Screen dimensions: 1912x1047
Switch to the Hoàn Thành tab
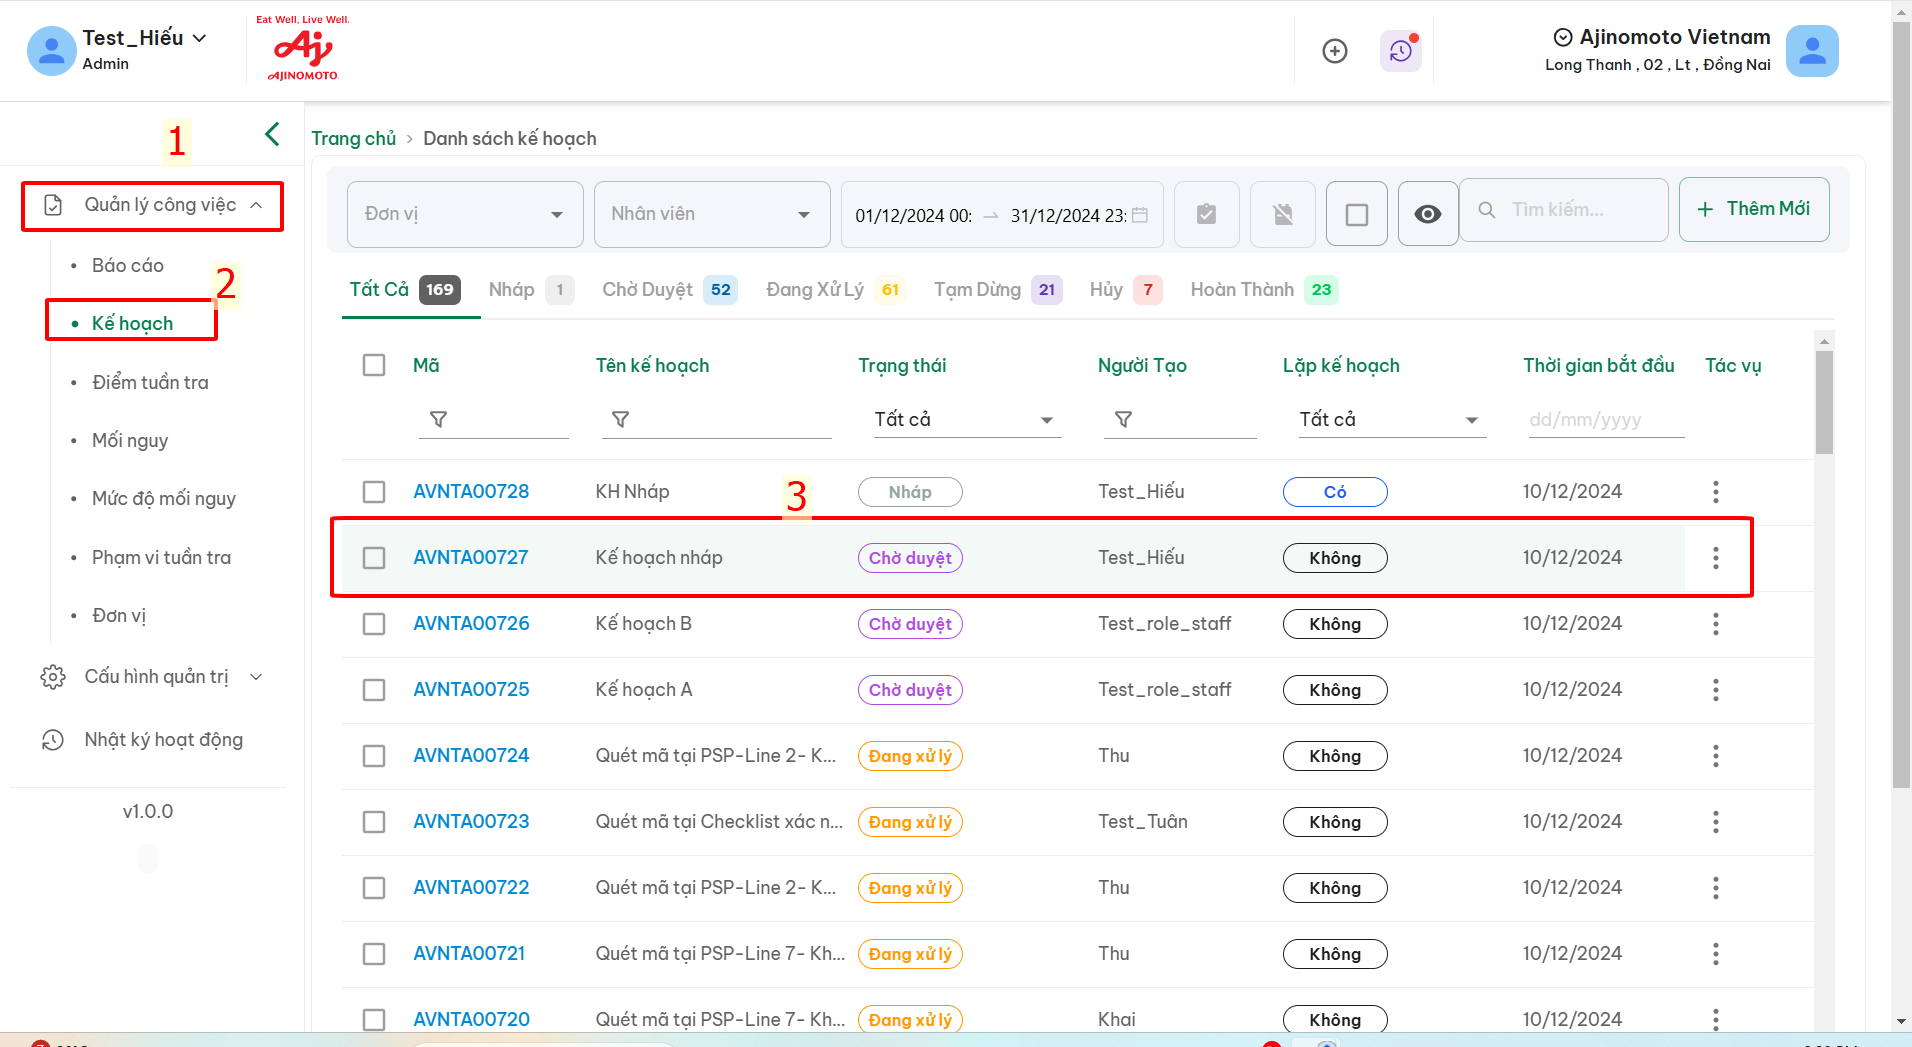1264,290
